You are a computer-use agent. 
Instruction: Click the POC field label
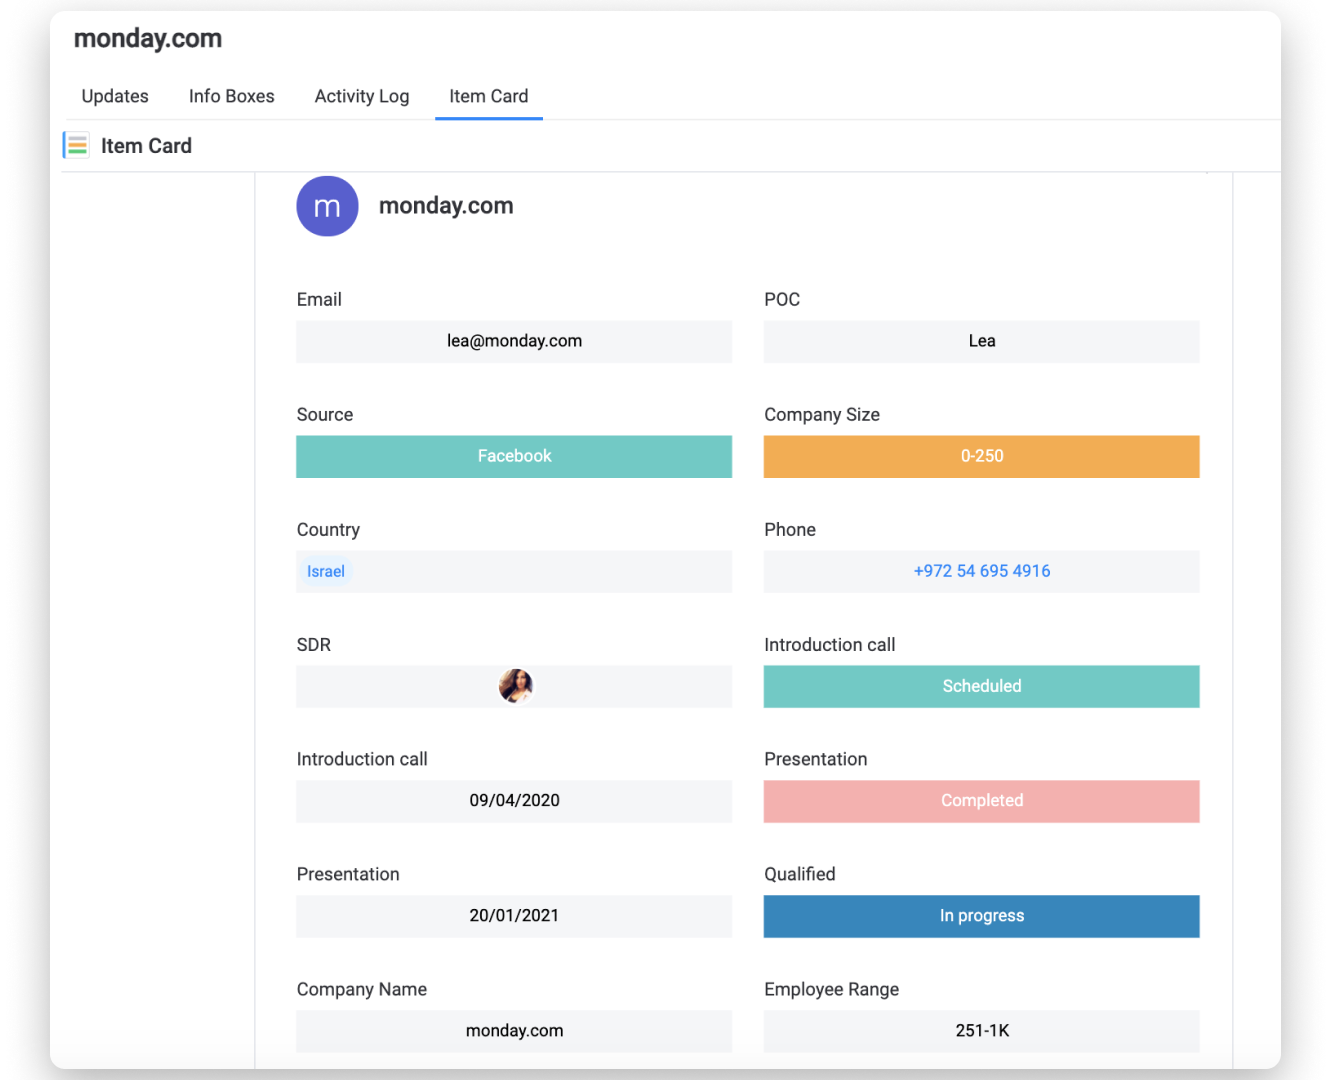coord(782,300)
